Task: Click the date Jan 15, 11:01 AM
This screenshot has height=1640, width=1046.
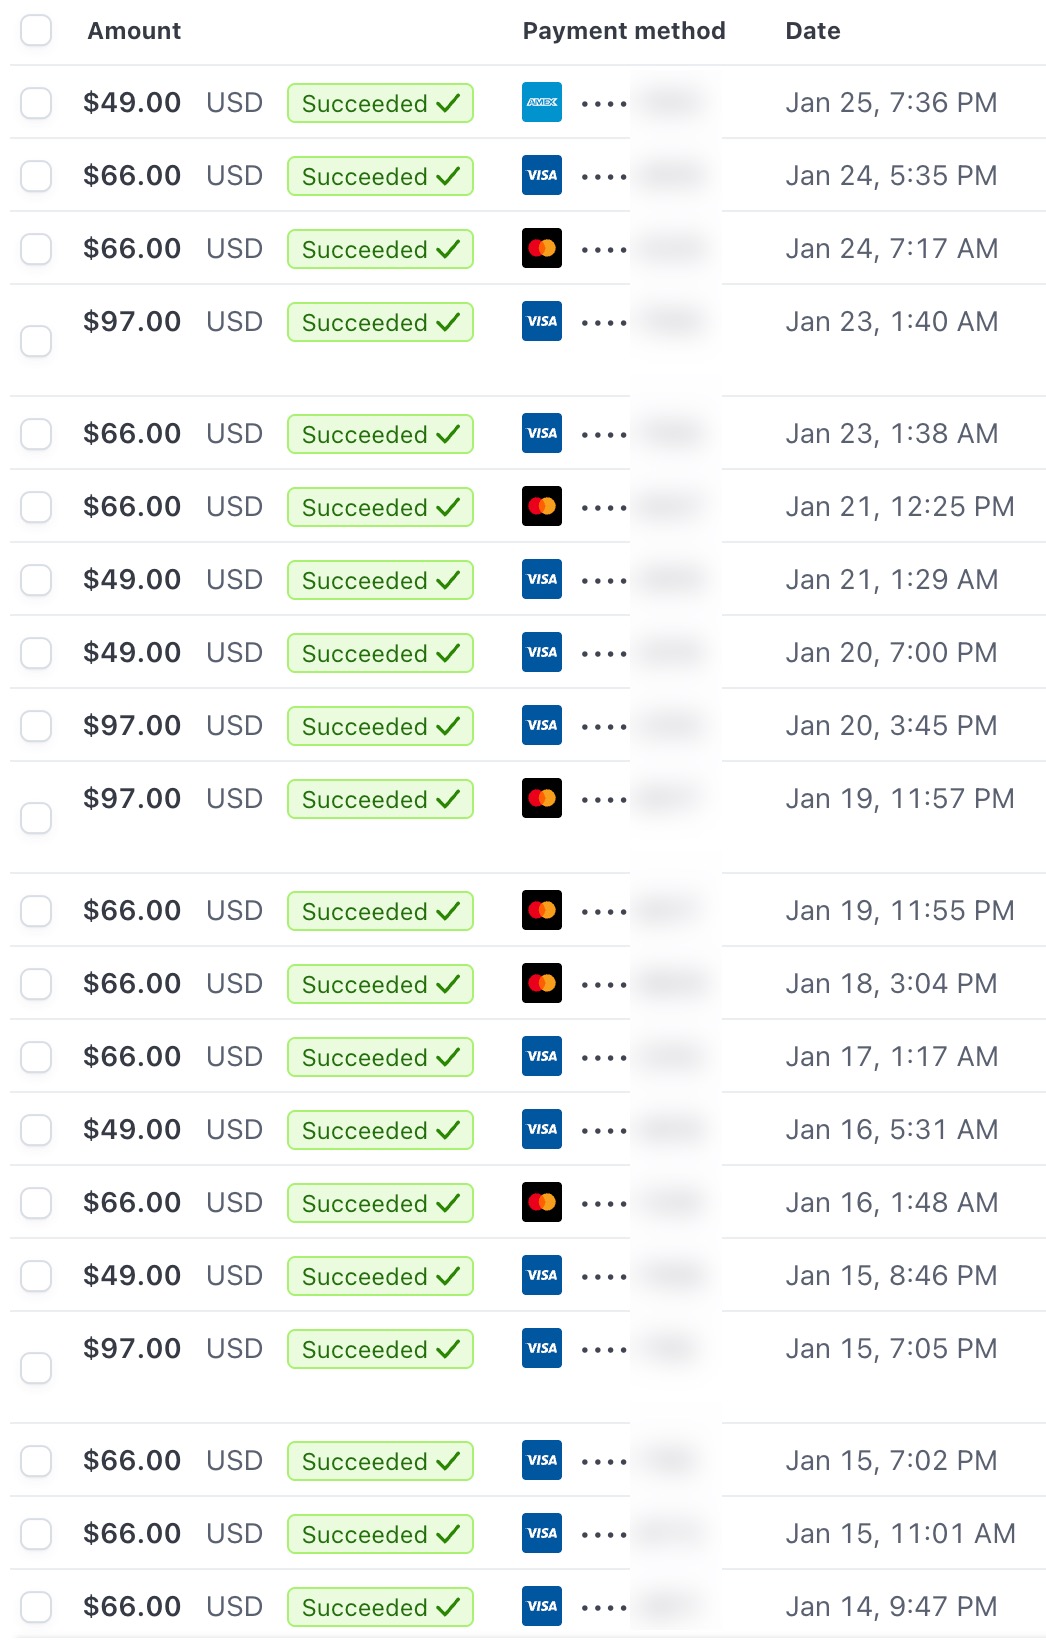Action: point(900,1533)
